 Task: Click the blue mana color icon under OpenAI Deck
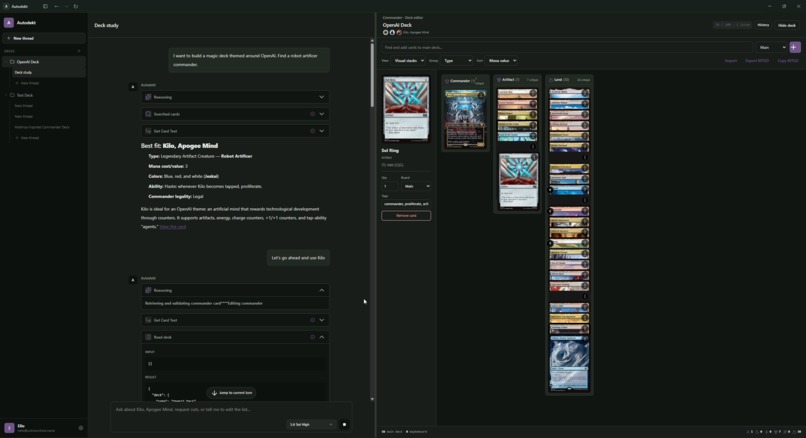[x=392, y=32]
